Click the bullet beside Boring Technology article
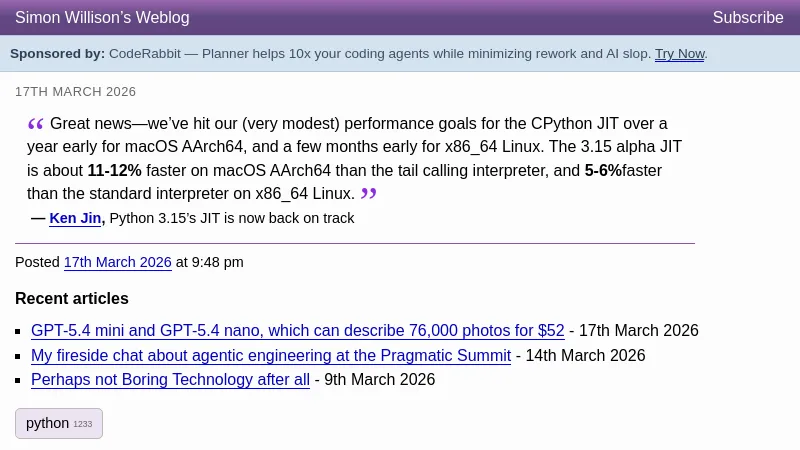Screen dimensions: 800x450 click(18, 381)
